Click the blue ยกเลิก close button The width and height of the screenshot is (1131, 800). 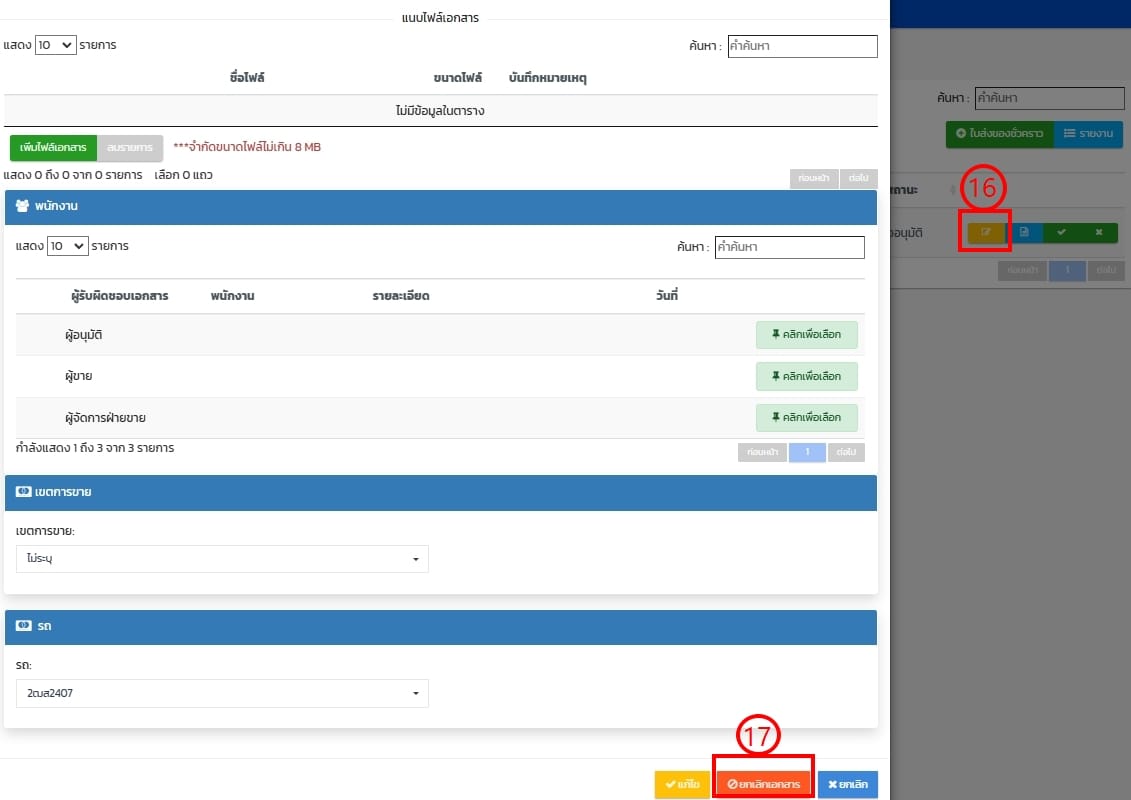pos(847,784)
